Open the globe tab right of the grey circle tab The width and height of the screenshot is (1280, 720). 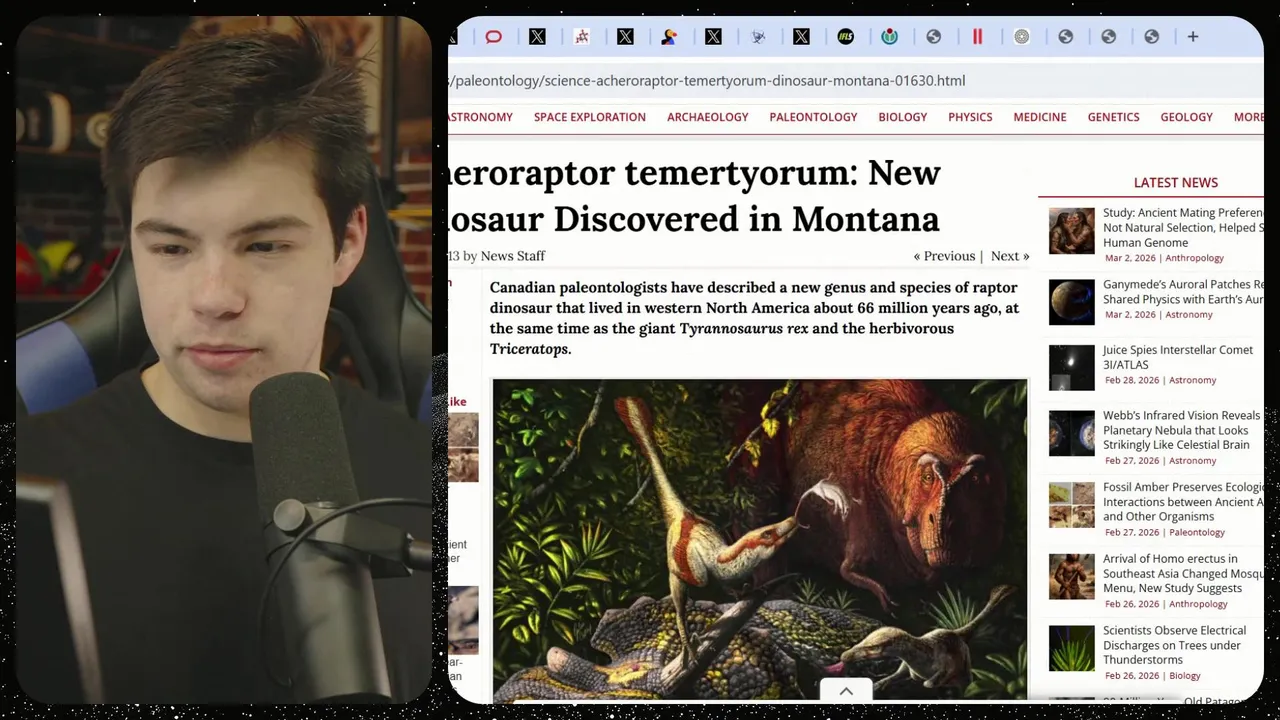1065,37
